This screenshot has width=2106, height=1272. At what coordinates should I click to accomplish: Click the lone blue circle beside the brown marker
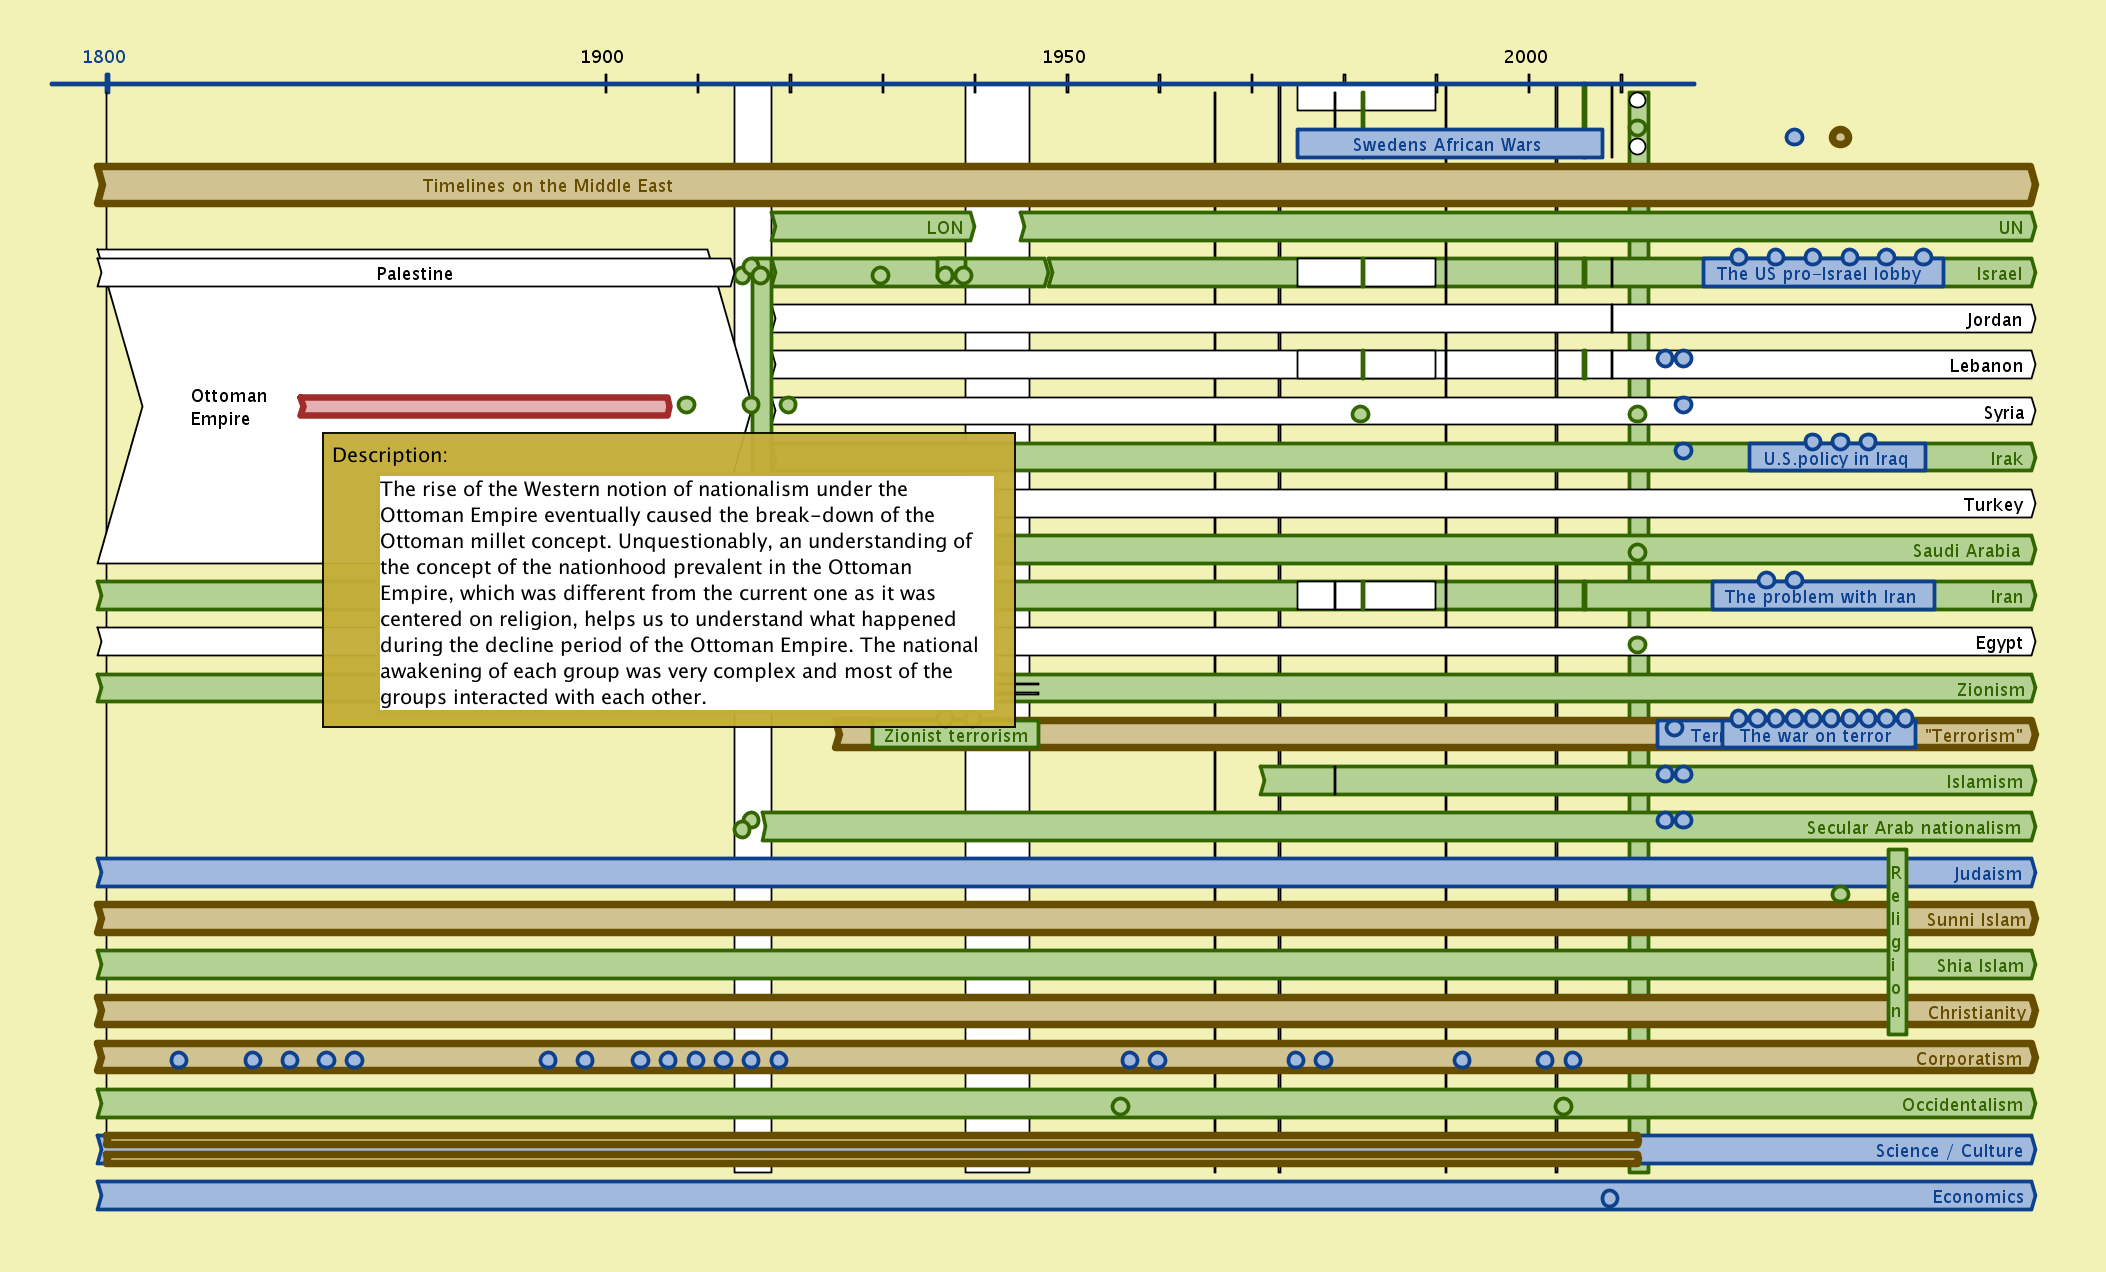pos(1794,137)
